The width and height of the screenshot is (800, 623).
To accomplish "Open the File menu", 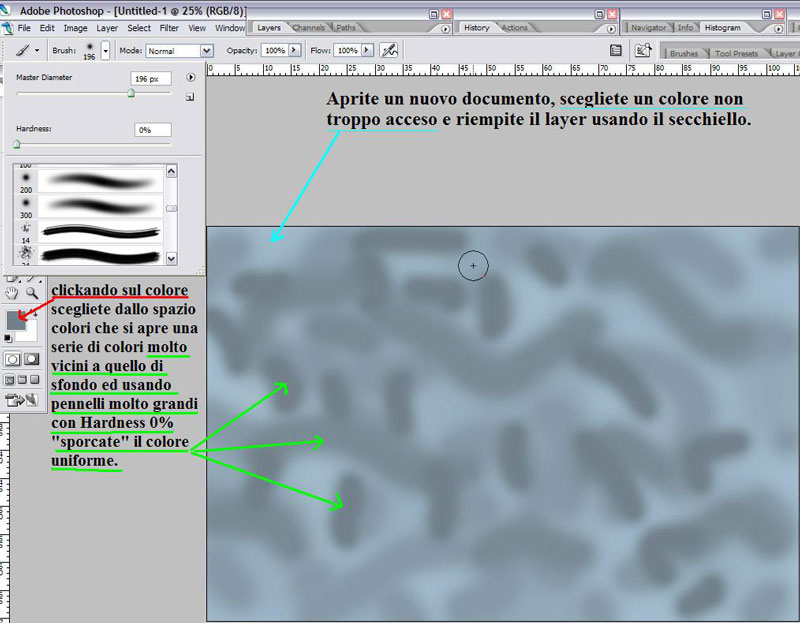I will [24, 28].
